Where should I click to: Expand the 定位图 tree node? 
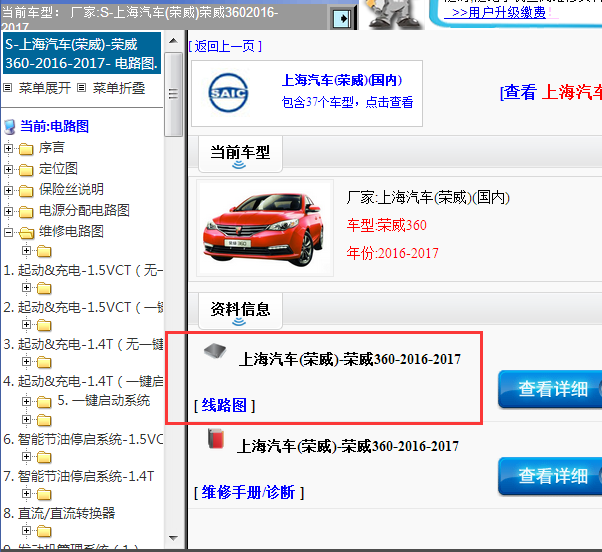8,169
